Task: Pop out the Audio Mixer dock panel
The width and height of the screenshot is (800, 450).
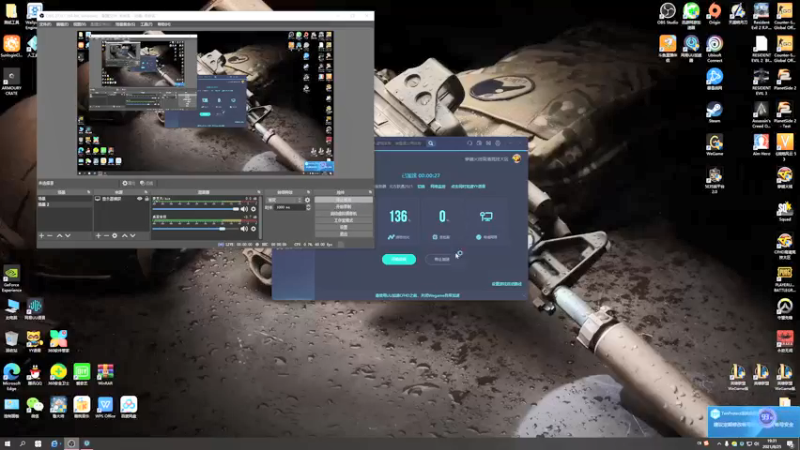Action: [259, 192]
